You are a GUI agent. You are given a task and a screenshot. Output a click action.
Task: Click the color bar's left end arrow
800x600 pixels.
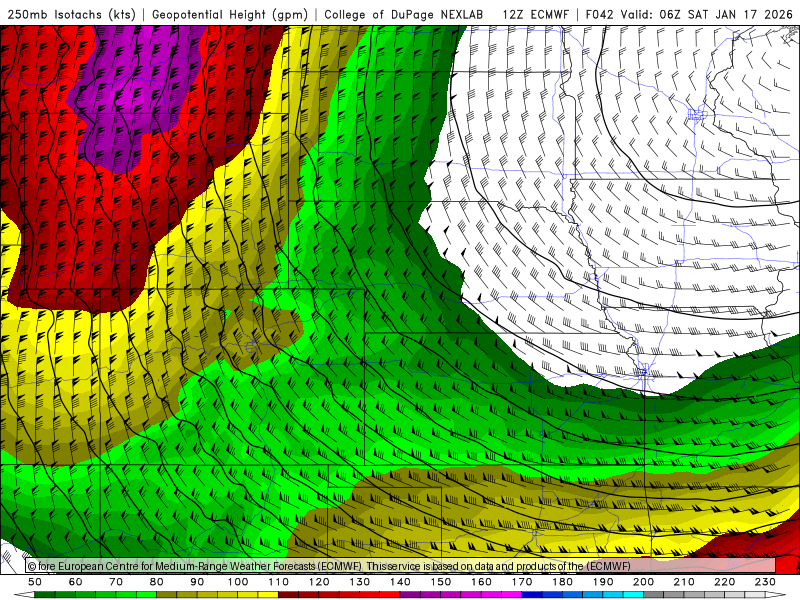pos(24,595)
